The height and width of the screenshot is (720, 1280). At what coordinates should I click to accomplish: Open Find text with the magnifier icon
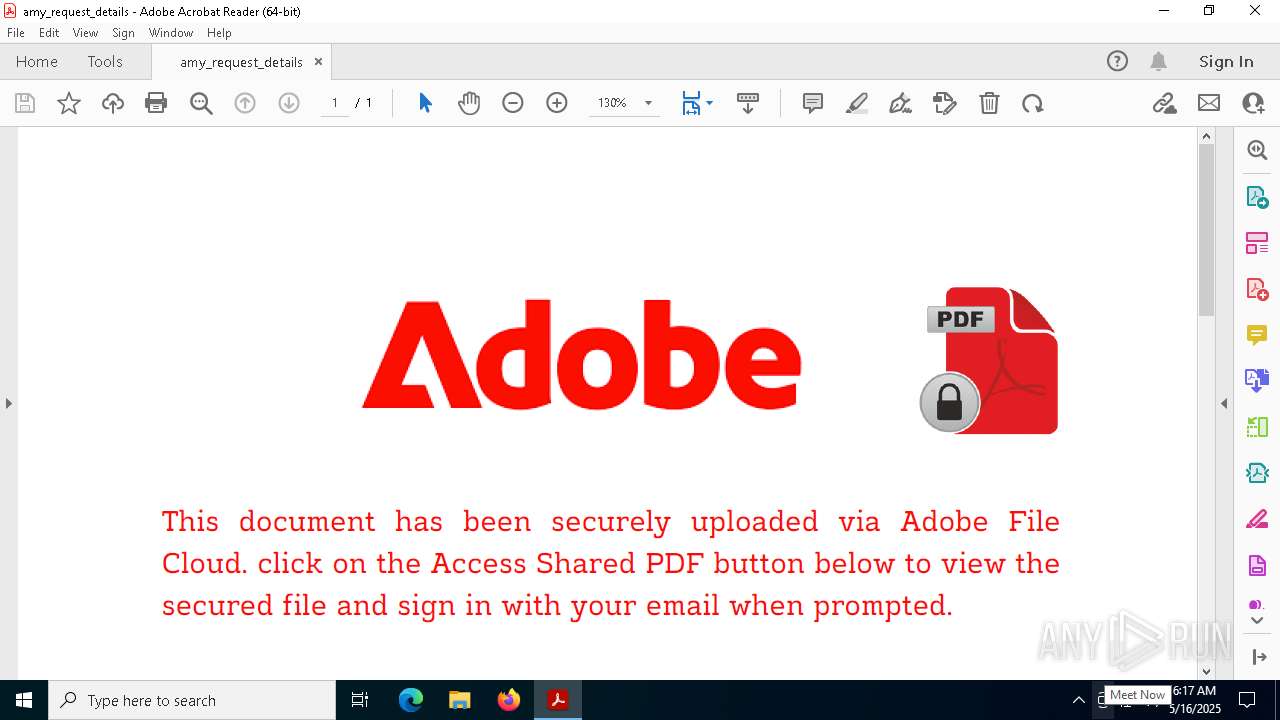click(x=201, y=103)
